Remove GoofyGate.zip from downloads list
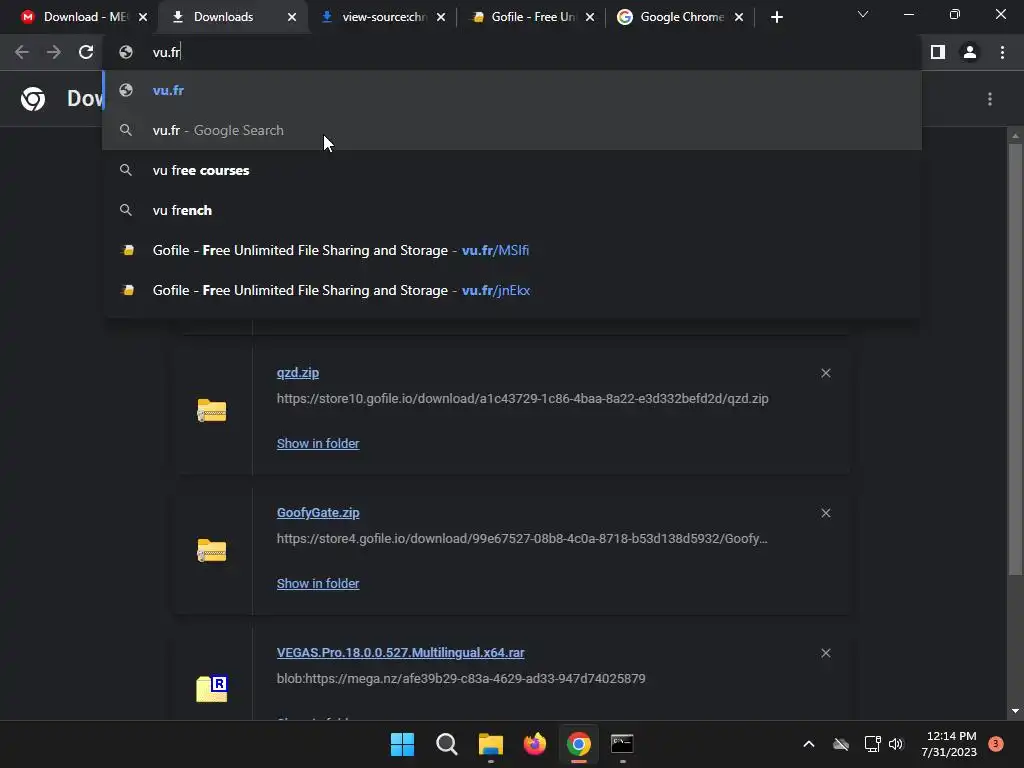1024x768 pixels. (x=825, y=513)
